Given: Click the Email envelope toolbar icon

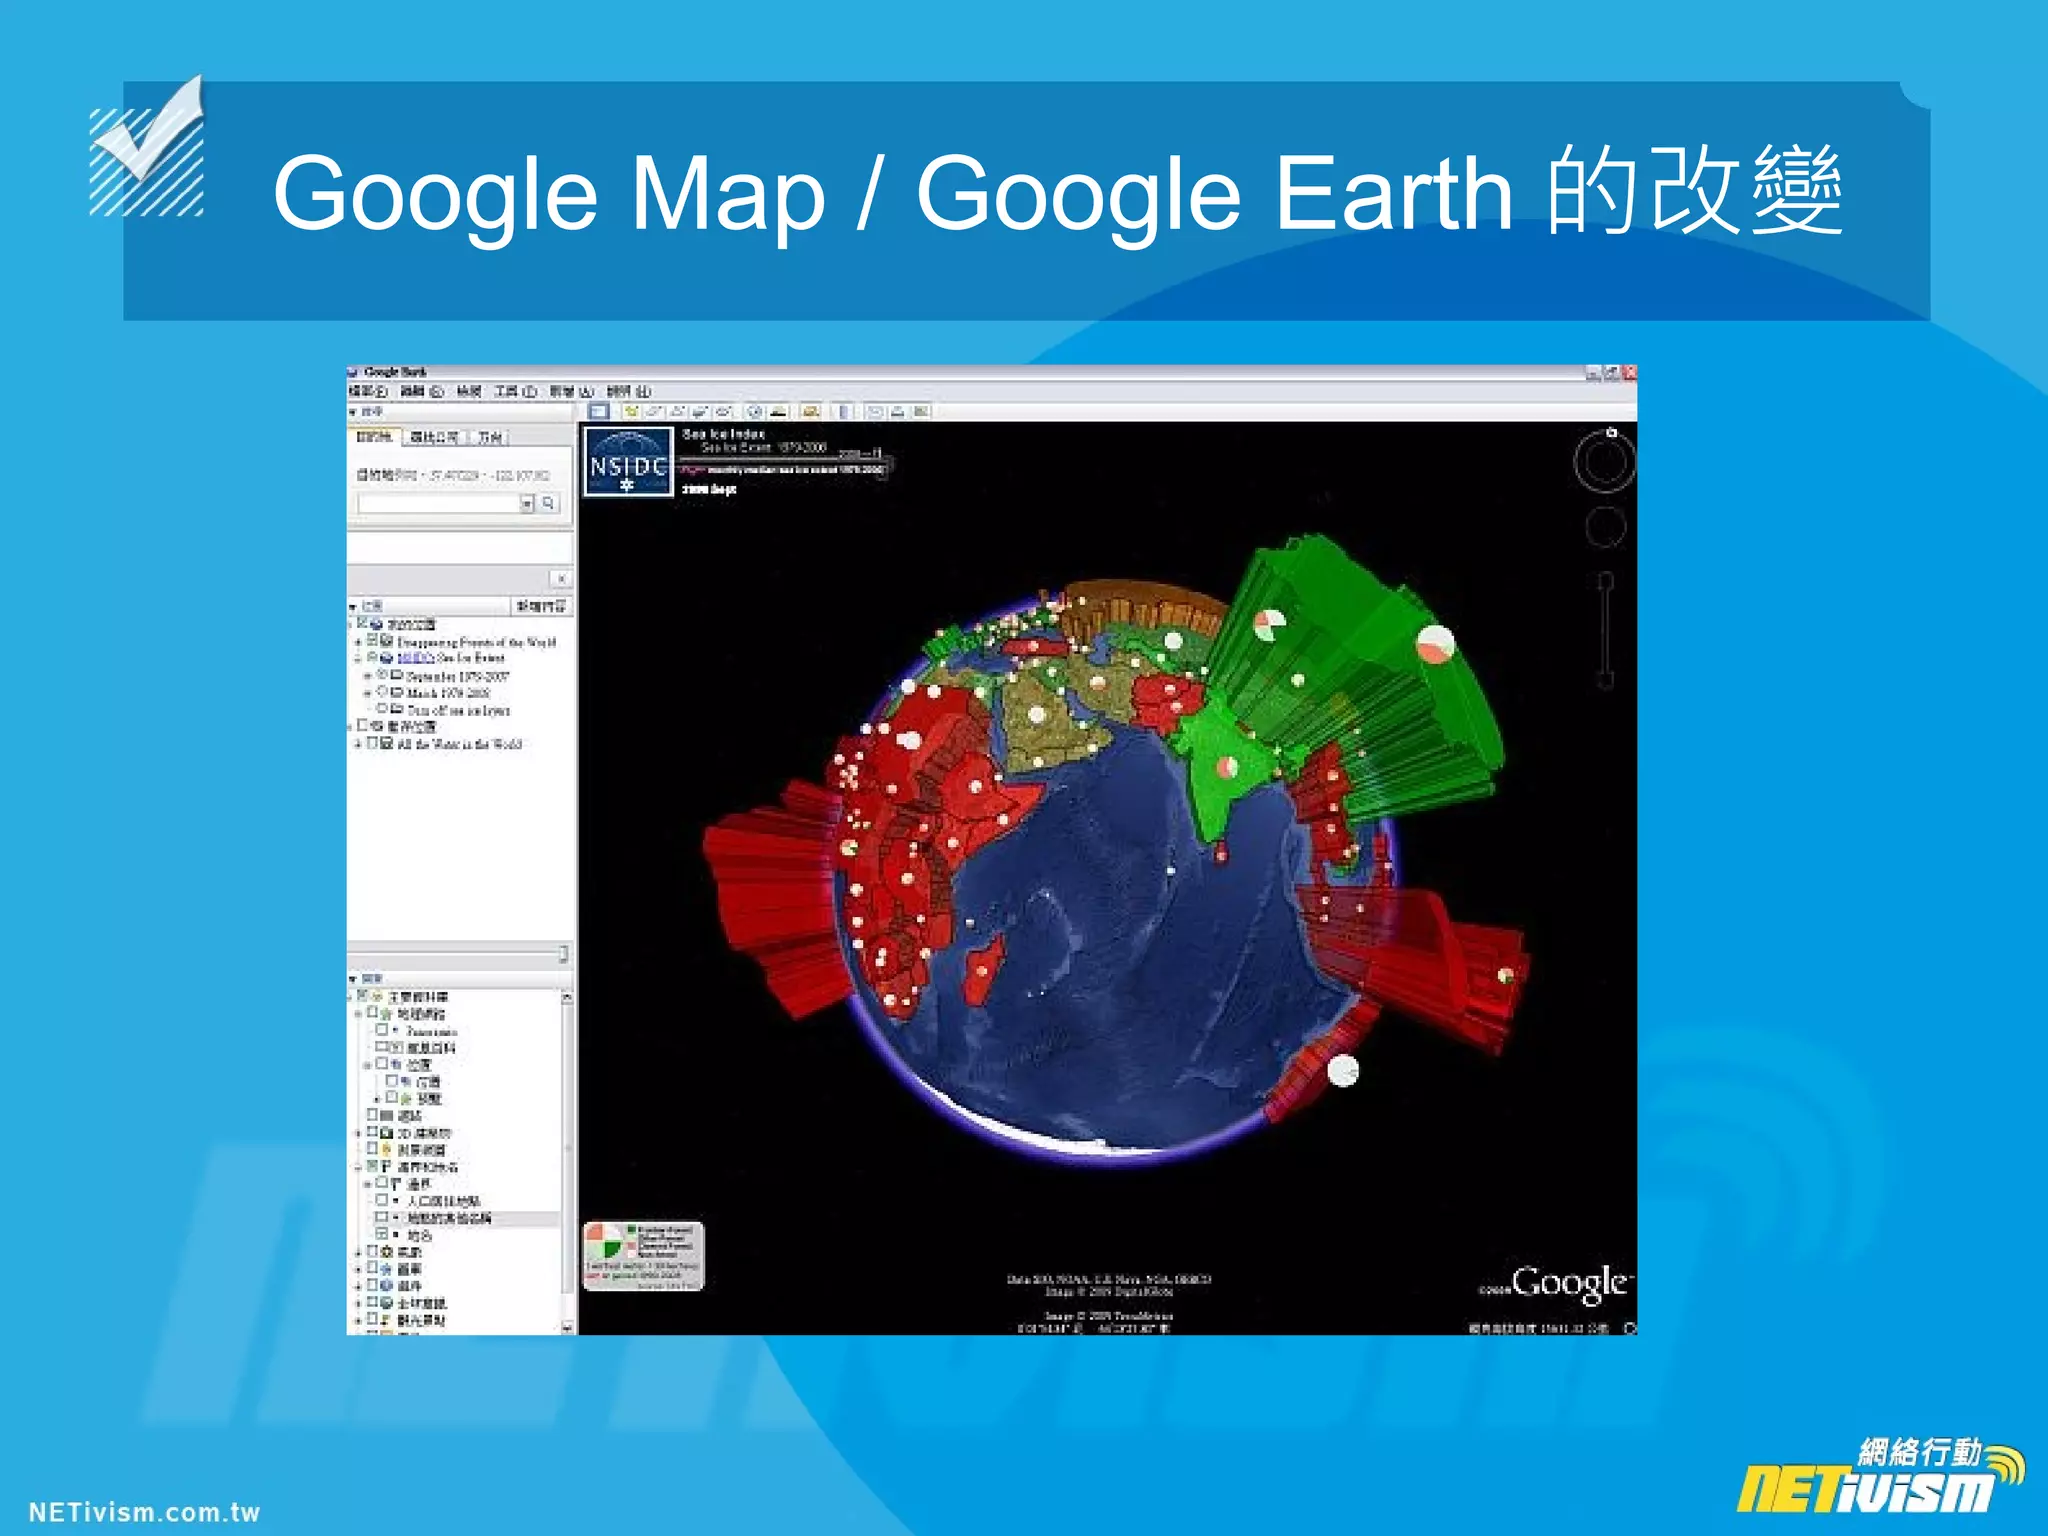Looking at the screenshot, I should [875, 411].
